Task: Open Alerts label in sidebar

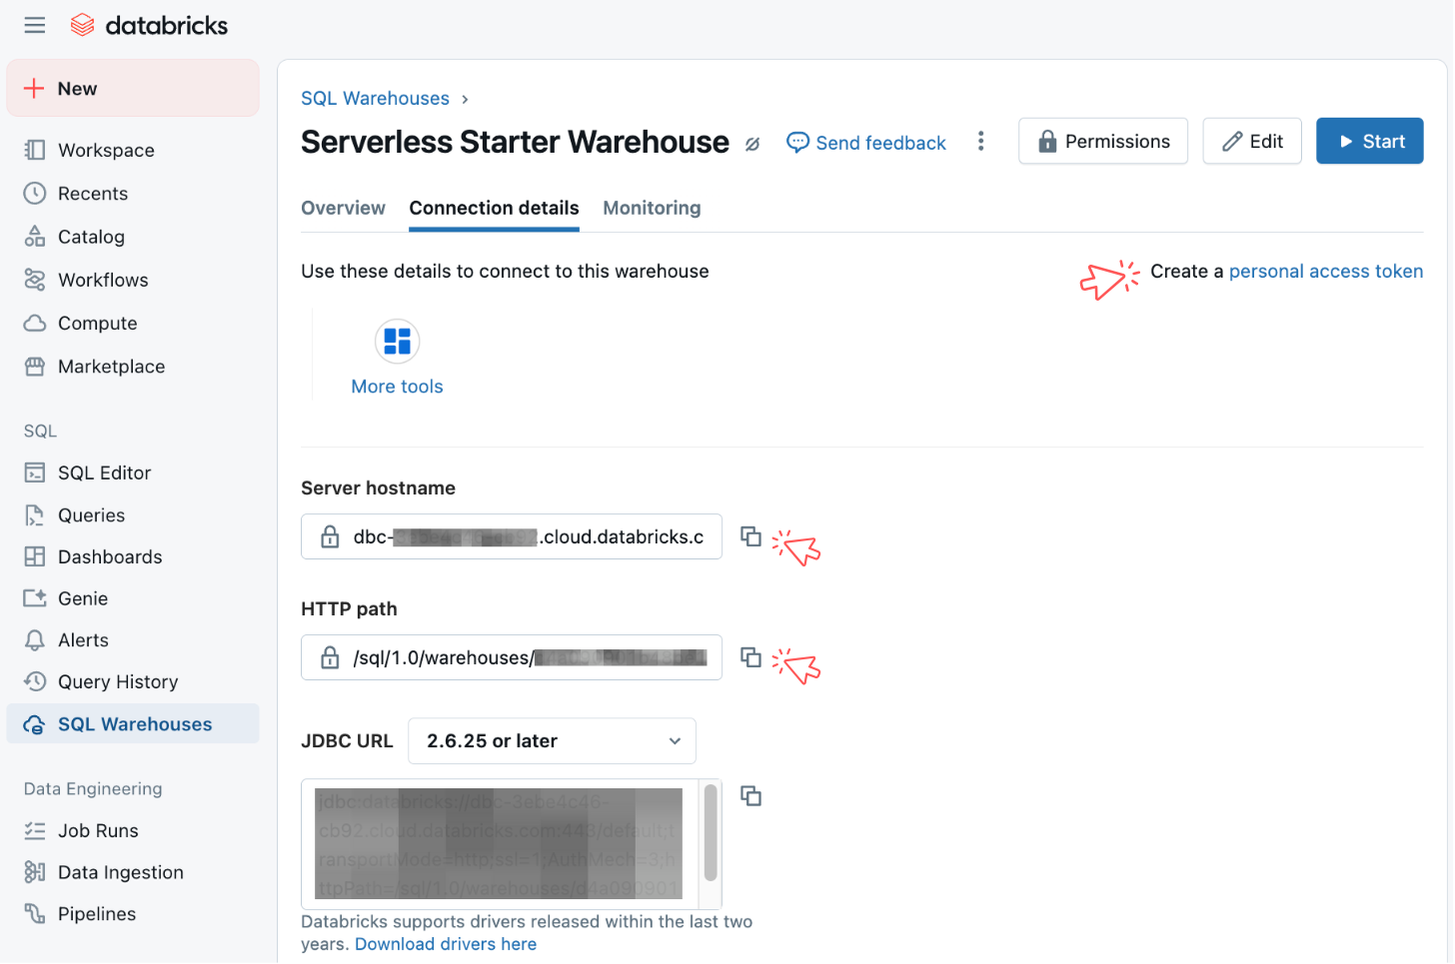Action: point(83,640)
